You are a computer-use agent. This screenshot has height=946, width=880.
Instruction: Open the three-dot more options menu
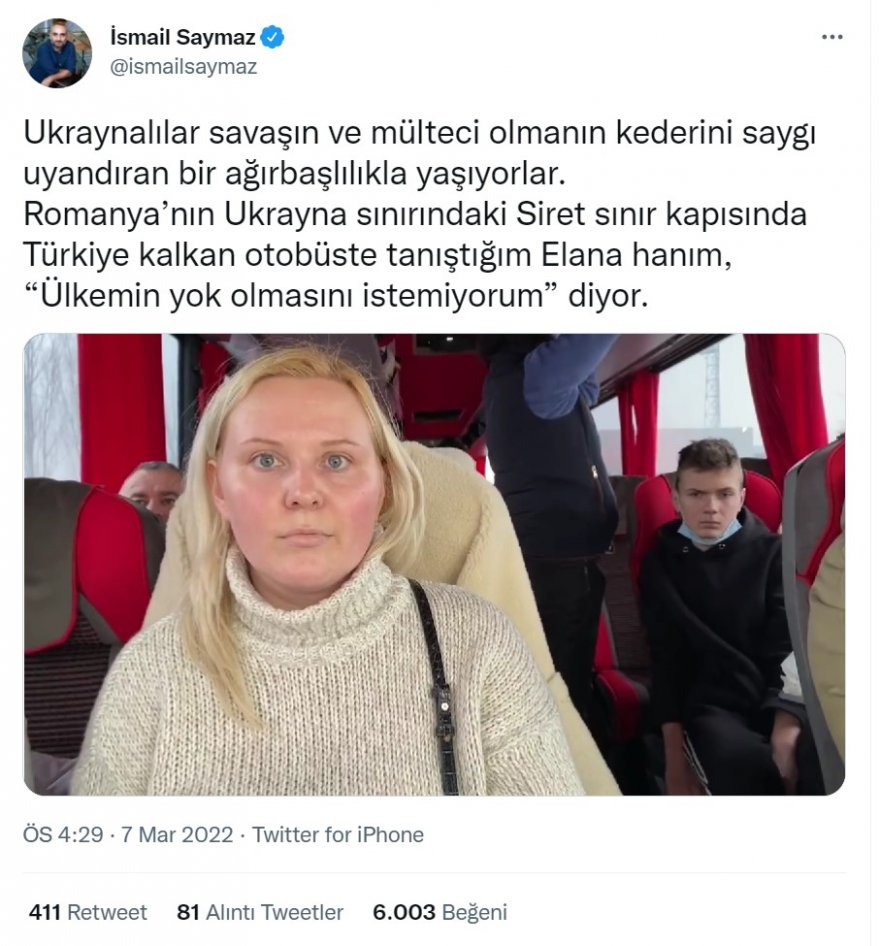pyautogui.click(x=832, y=37)
